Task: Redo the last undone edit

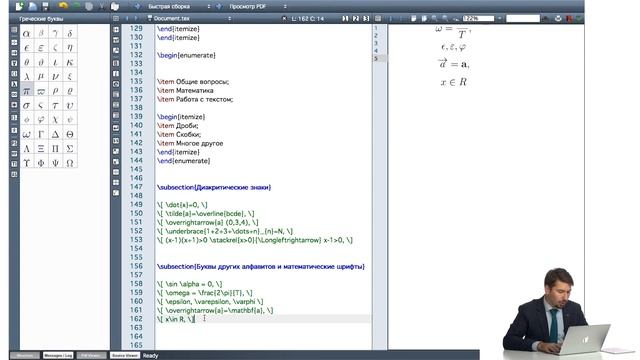Action: [76, 6]
